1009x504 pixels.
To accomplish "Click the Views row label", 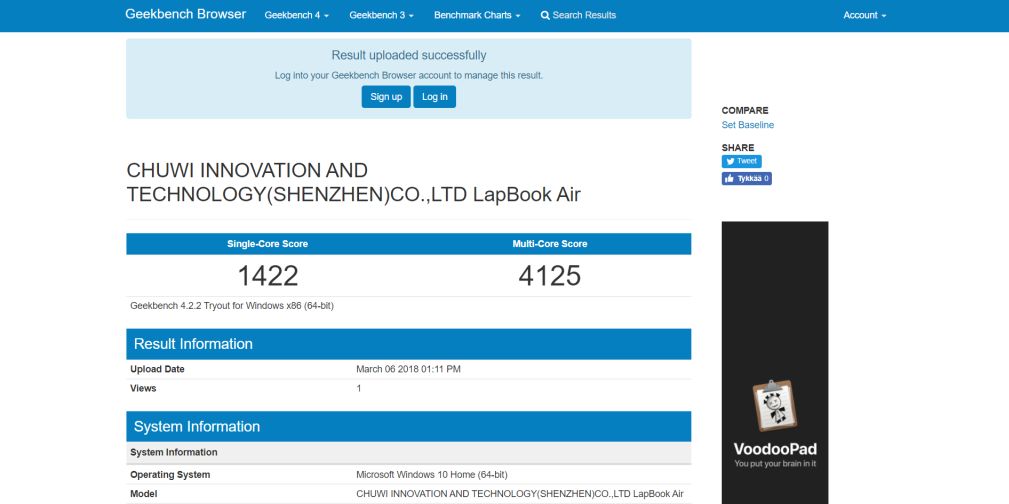I will point(143,388).
